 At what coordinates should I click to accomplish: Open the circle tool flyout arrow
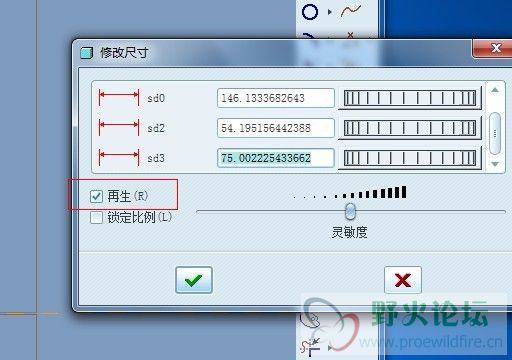tap(330, 12)
